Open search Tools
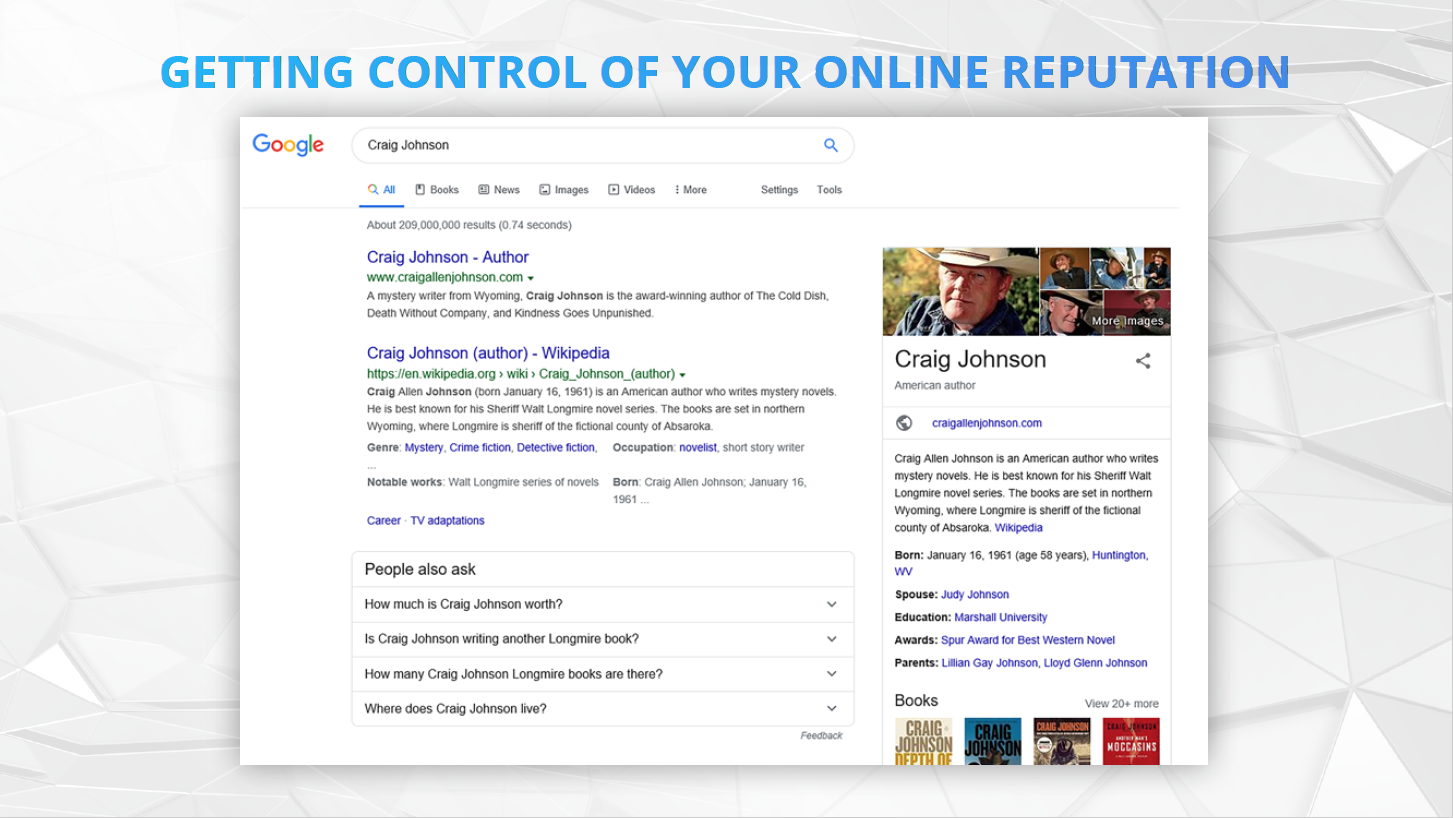This screenshot has height=818, width=1453. [x=829, y=190]
